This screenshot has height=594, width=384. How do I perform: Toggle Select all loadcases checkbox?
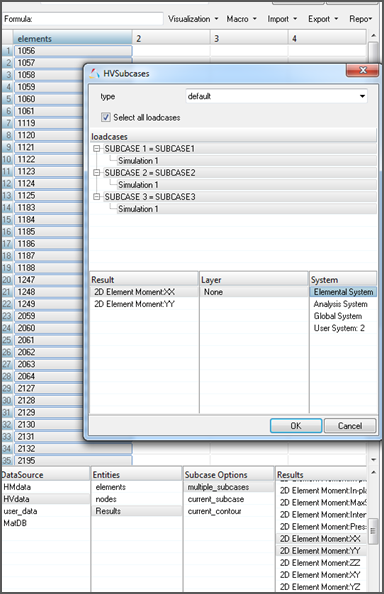tap(106, 117)
